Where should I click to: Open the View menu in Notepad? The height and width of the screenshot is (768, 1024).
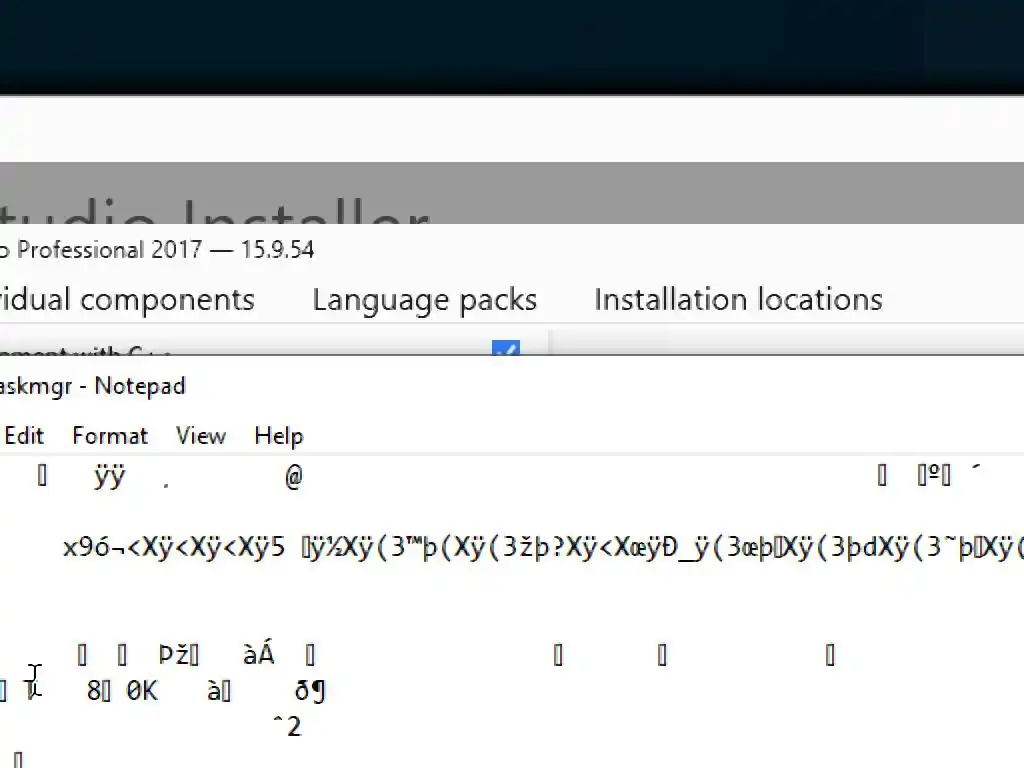click(x=200, y=436)
